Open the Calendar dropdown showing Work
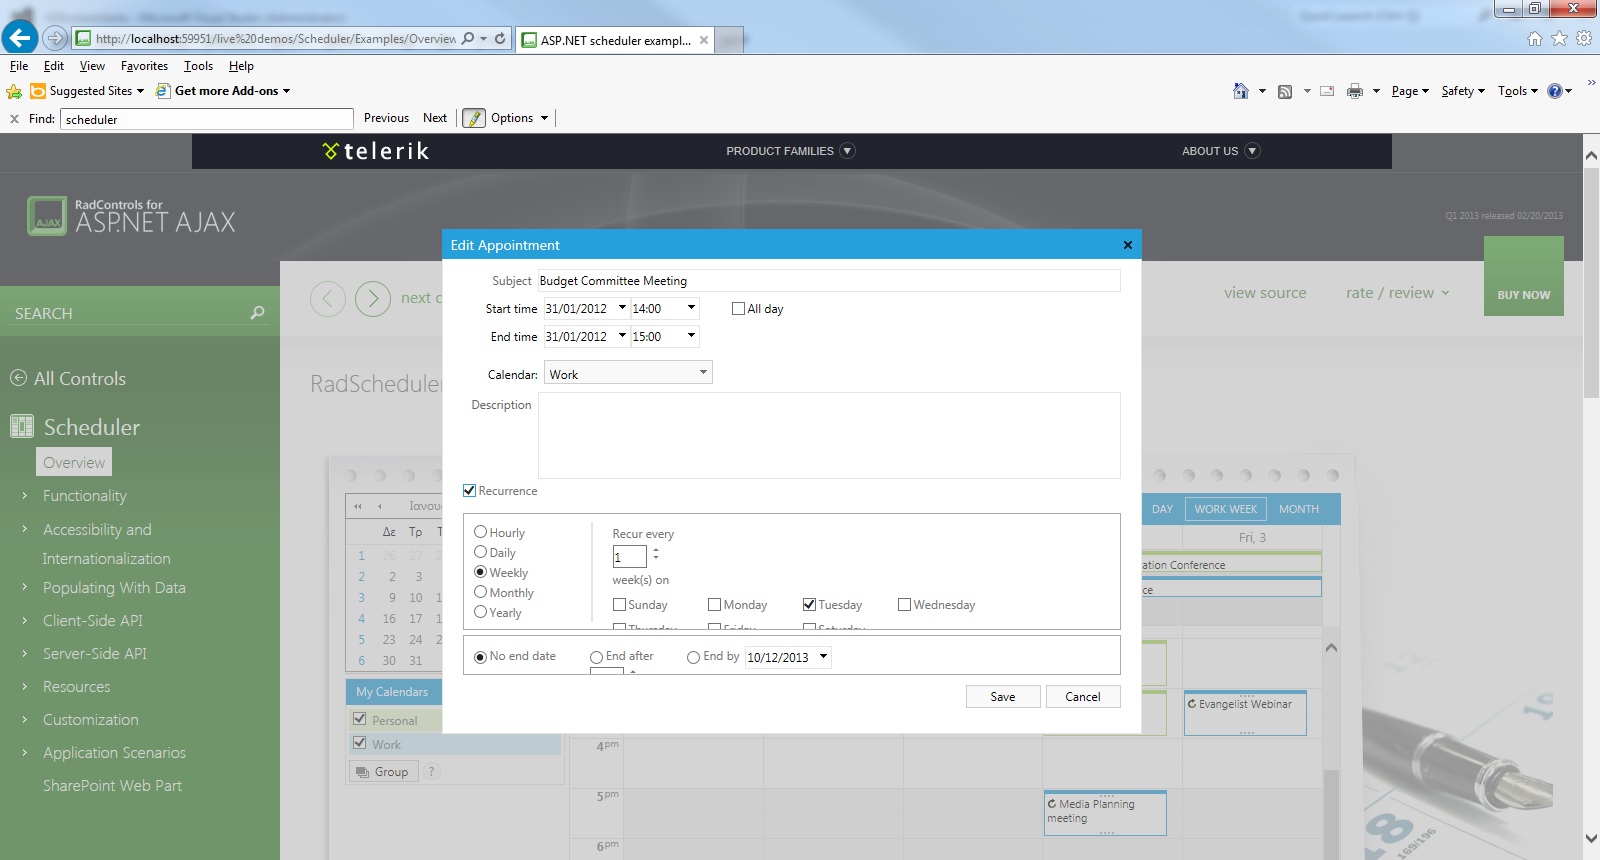This screenshot has width=1600, height=860. 628,373
